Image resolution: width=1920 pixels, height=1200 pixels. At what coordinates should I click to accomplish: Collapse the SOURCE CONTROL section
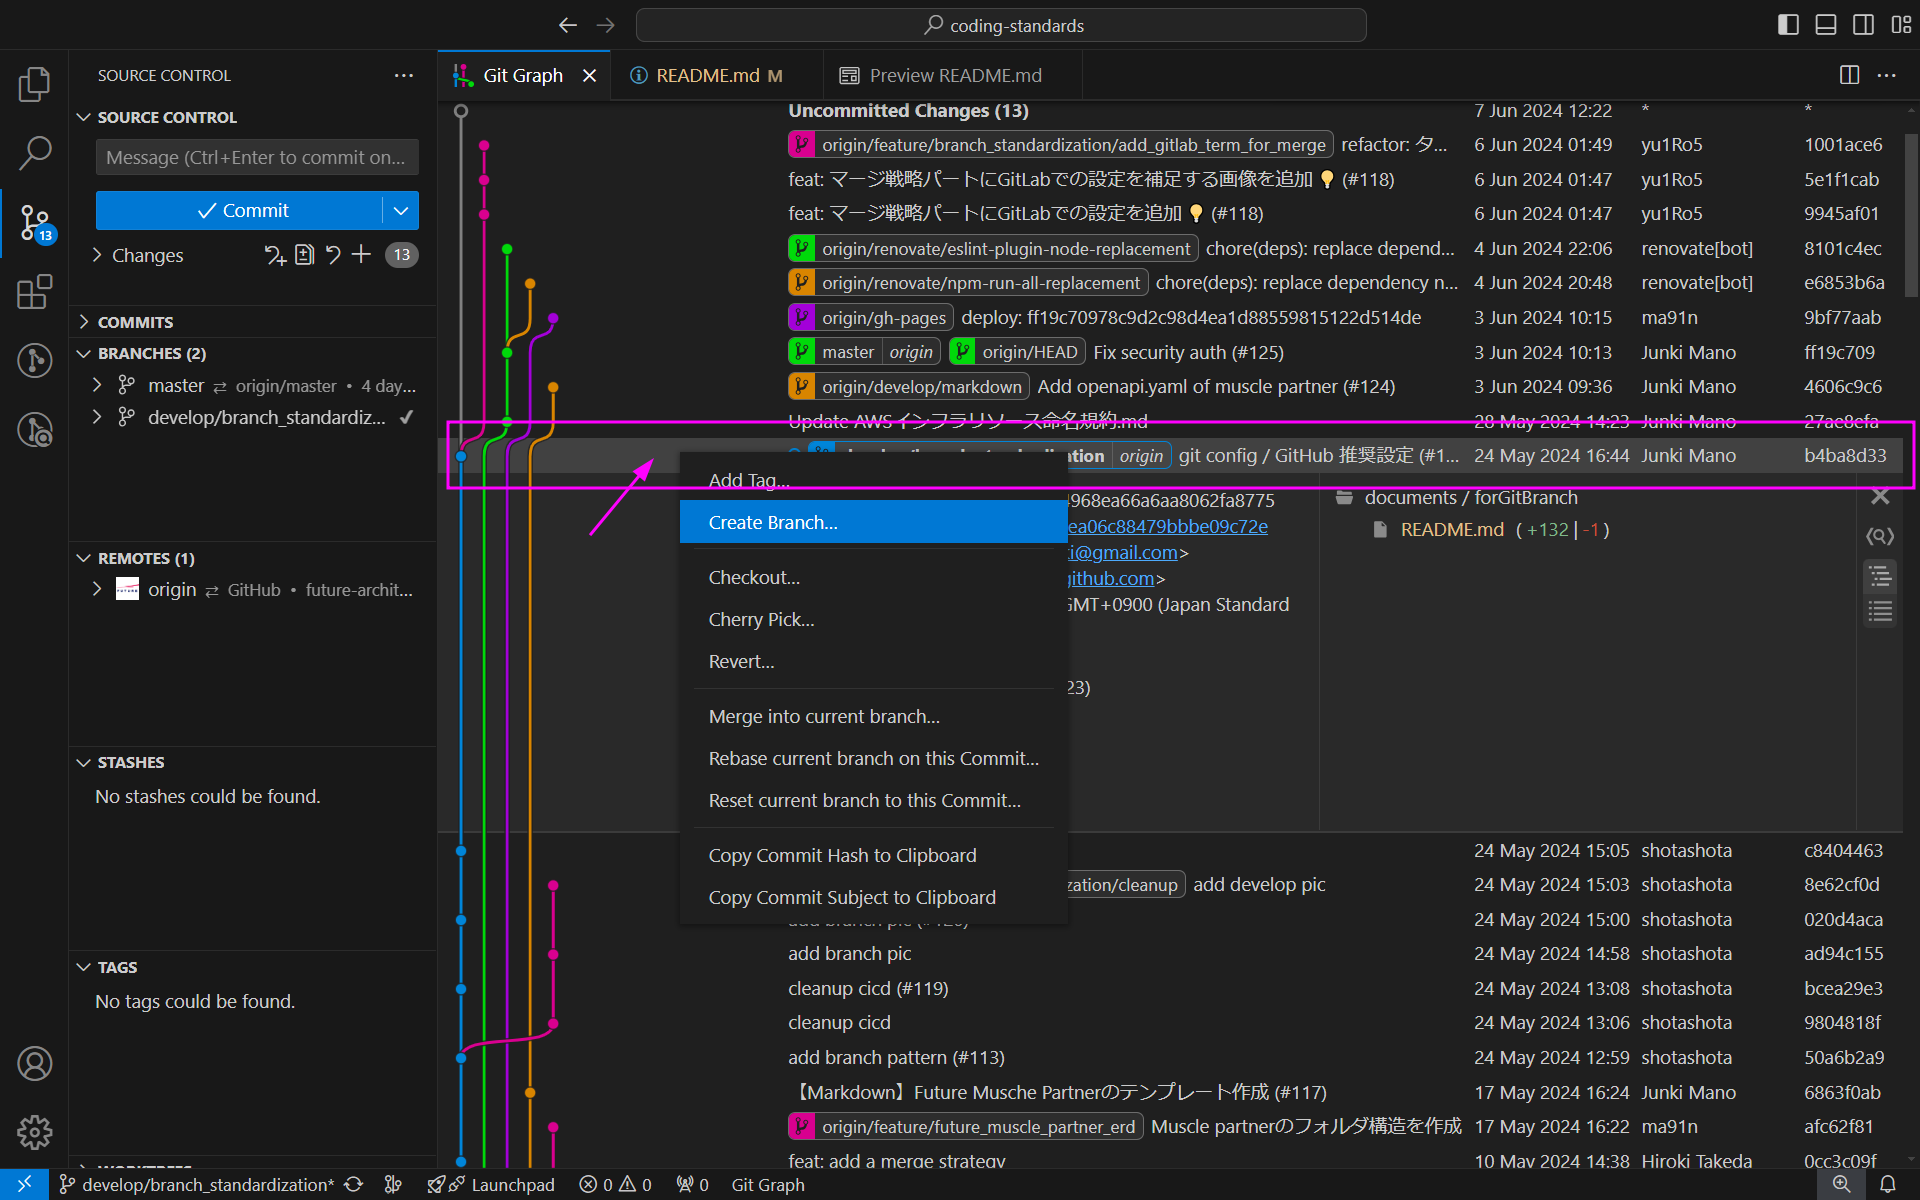84,118
